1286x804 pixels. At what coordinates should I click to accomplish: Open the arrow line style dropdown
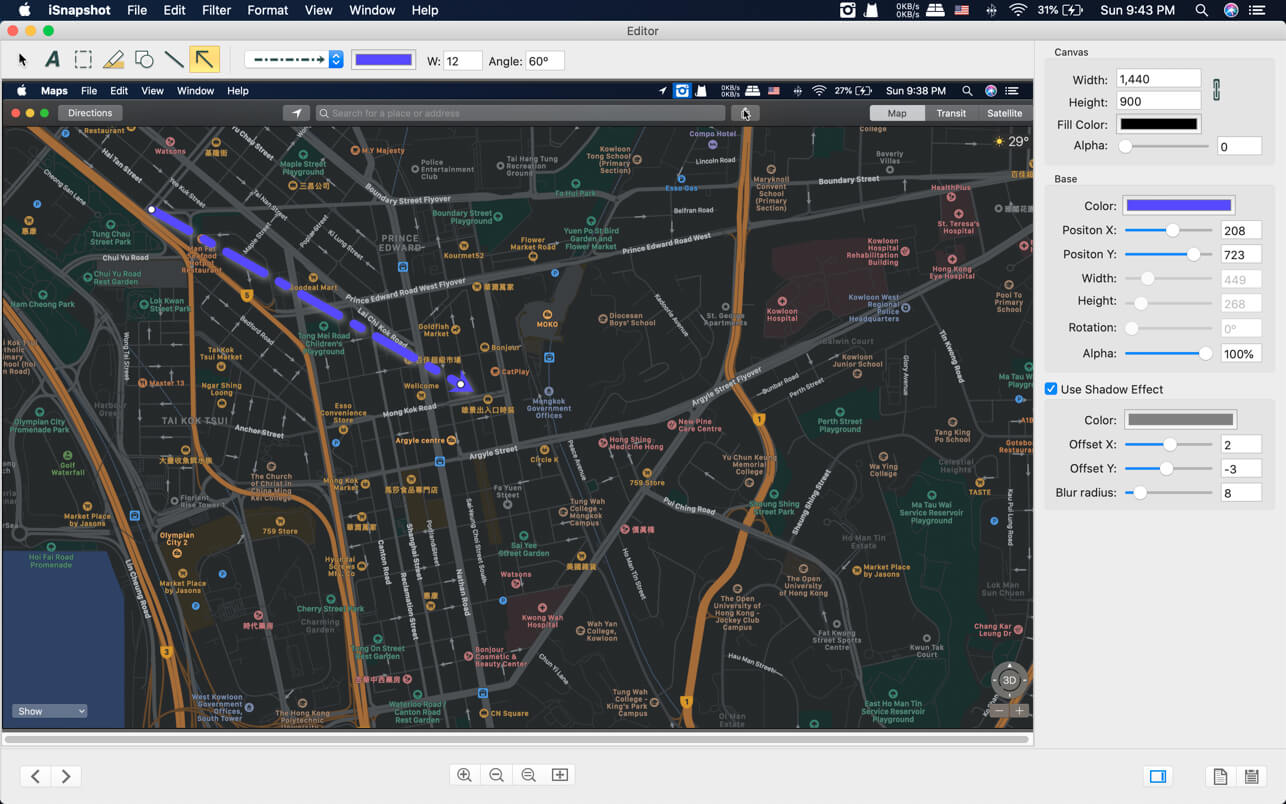pos(294,60)
